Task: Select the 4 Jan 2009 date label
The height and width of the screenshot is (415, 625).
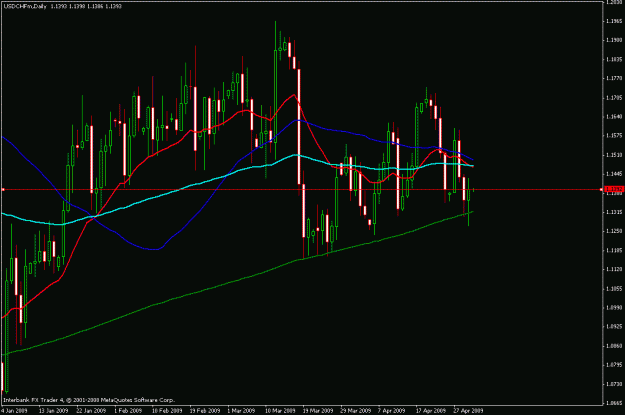Action: pyautogui.click(x=14, y=410)
